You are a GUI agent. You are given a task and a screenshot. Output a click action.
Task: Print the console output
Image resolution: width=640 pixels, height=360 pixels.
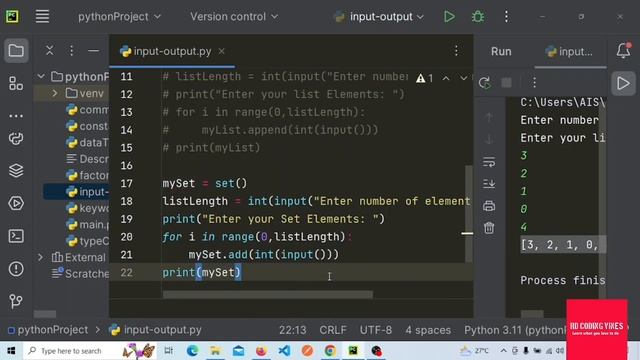489,206
